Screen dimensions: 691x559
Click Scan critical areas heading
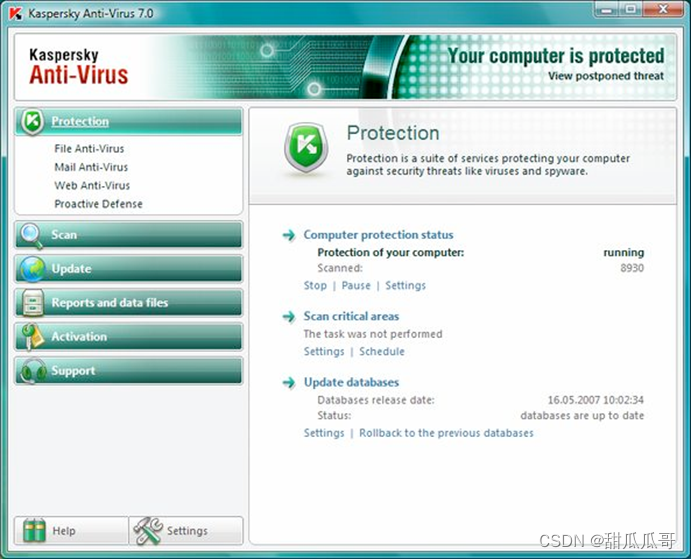351,317
